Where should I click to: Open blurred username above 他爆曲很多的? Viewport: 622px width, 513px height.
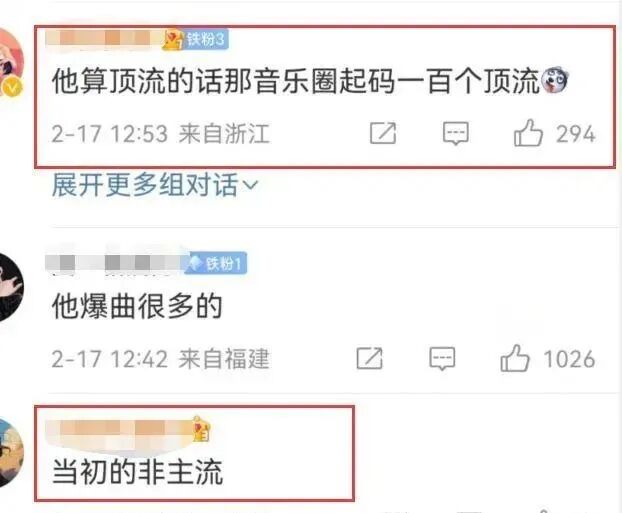114,263
